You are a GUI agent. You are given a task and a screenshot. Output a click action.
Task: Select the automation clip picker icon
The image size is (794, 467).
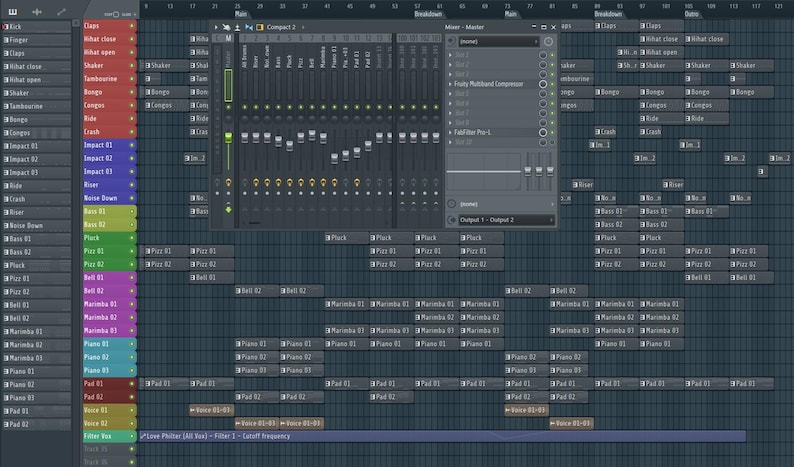61,12
